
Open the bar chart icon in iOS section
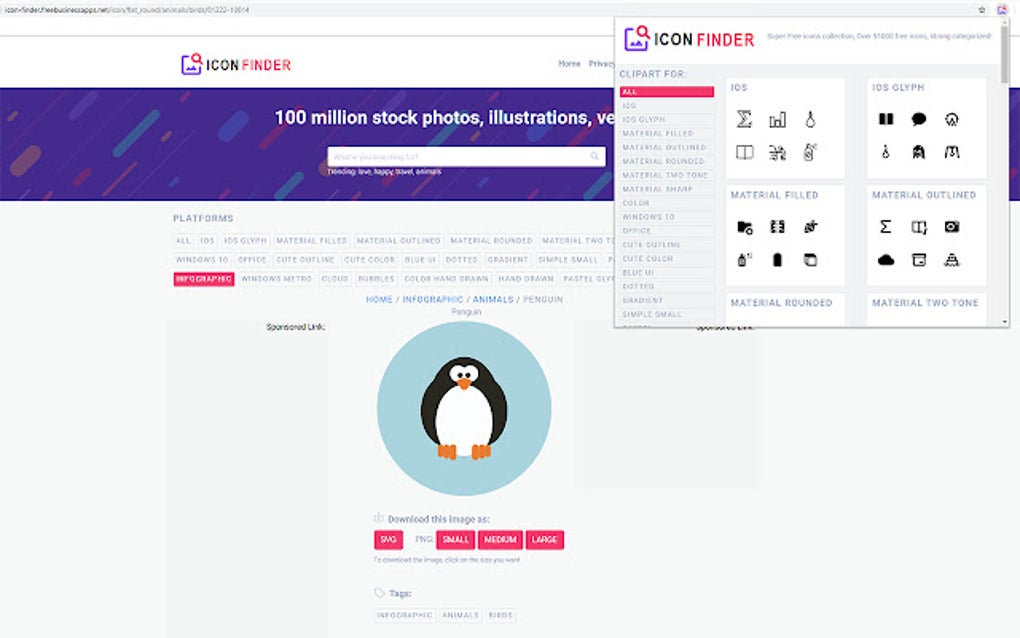coord(777,120)
